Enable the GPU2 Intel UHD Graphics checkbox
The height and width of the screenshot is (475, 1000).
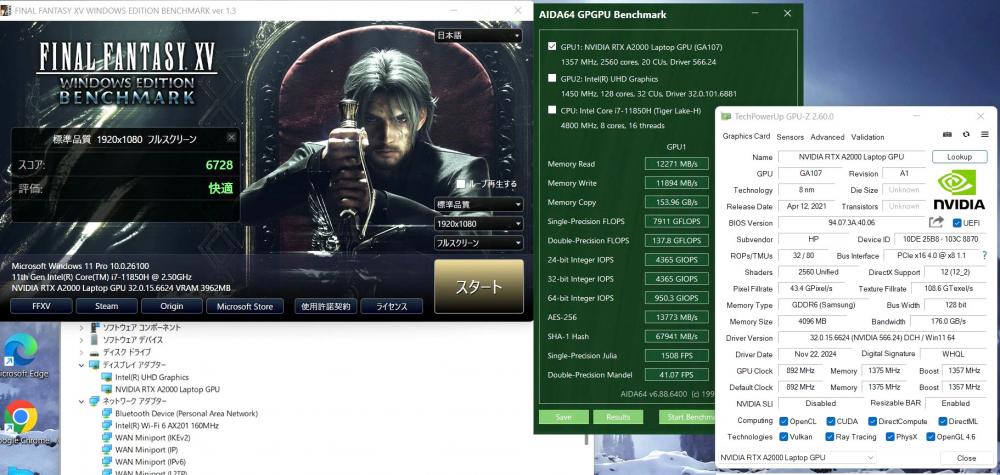(553, 78)
